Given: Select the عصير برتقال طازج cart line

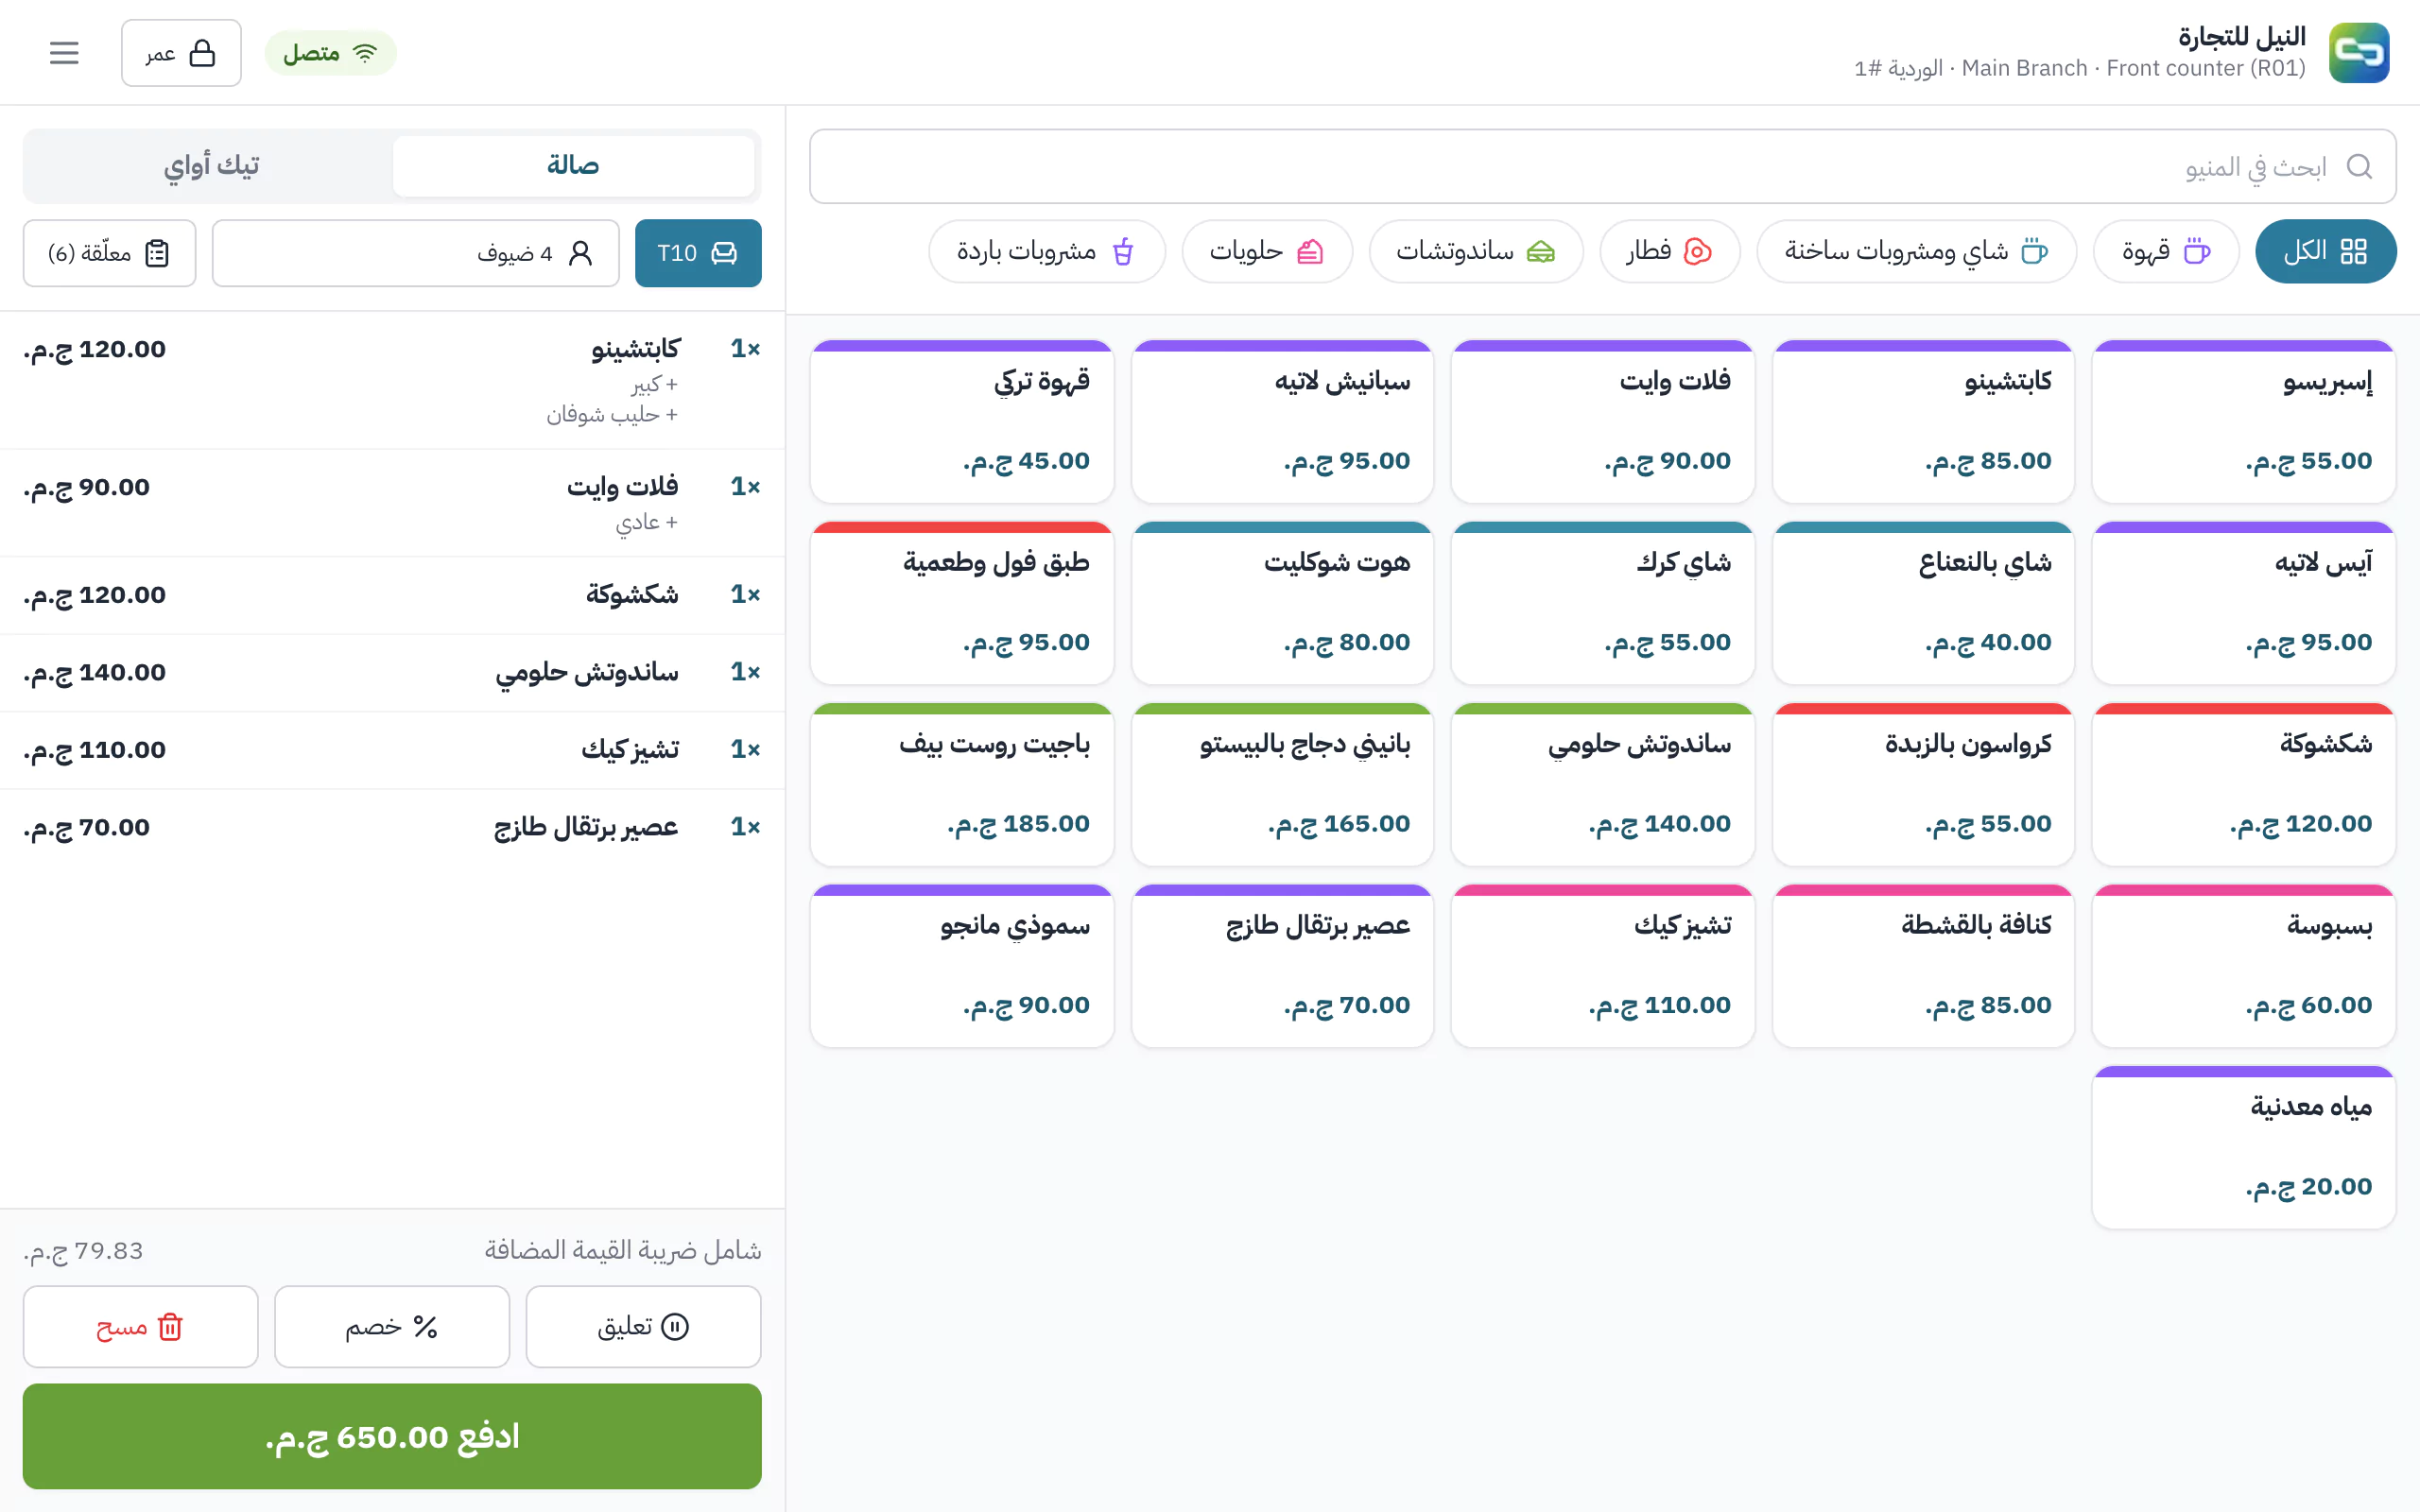Looking at the screenshot, I should [x=392, y=827].
